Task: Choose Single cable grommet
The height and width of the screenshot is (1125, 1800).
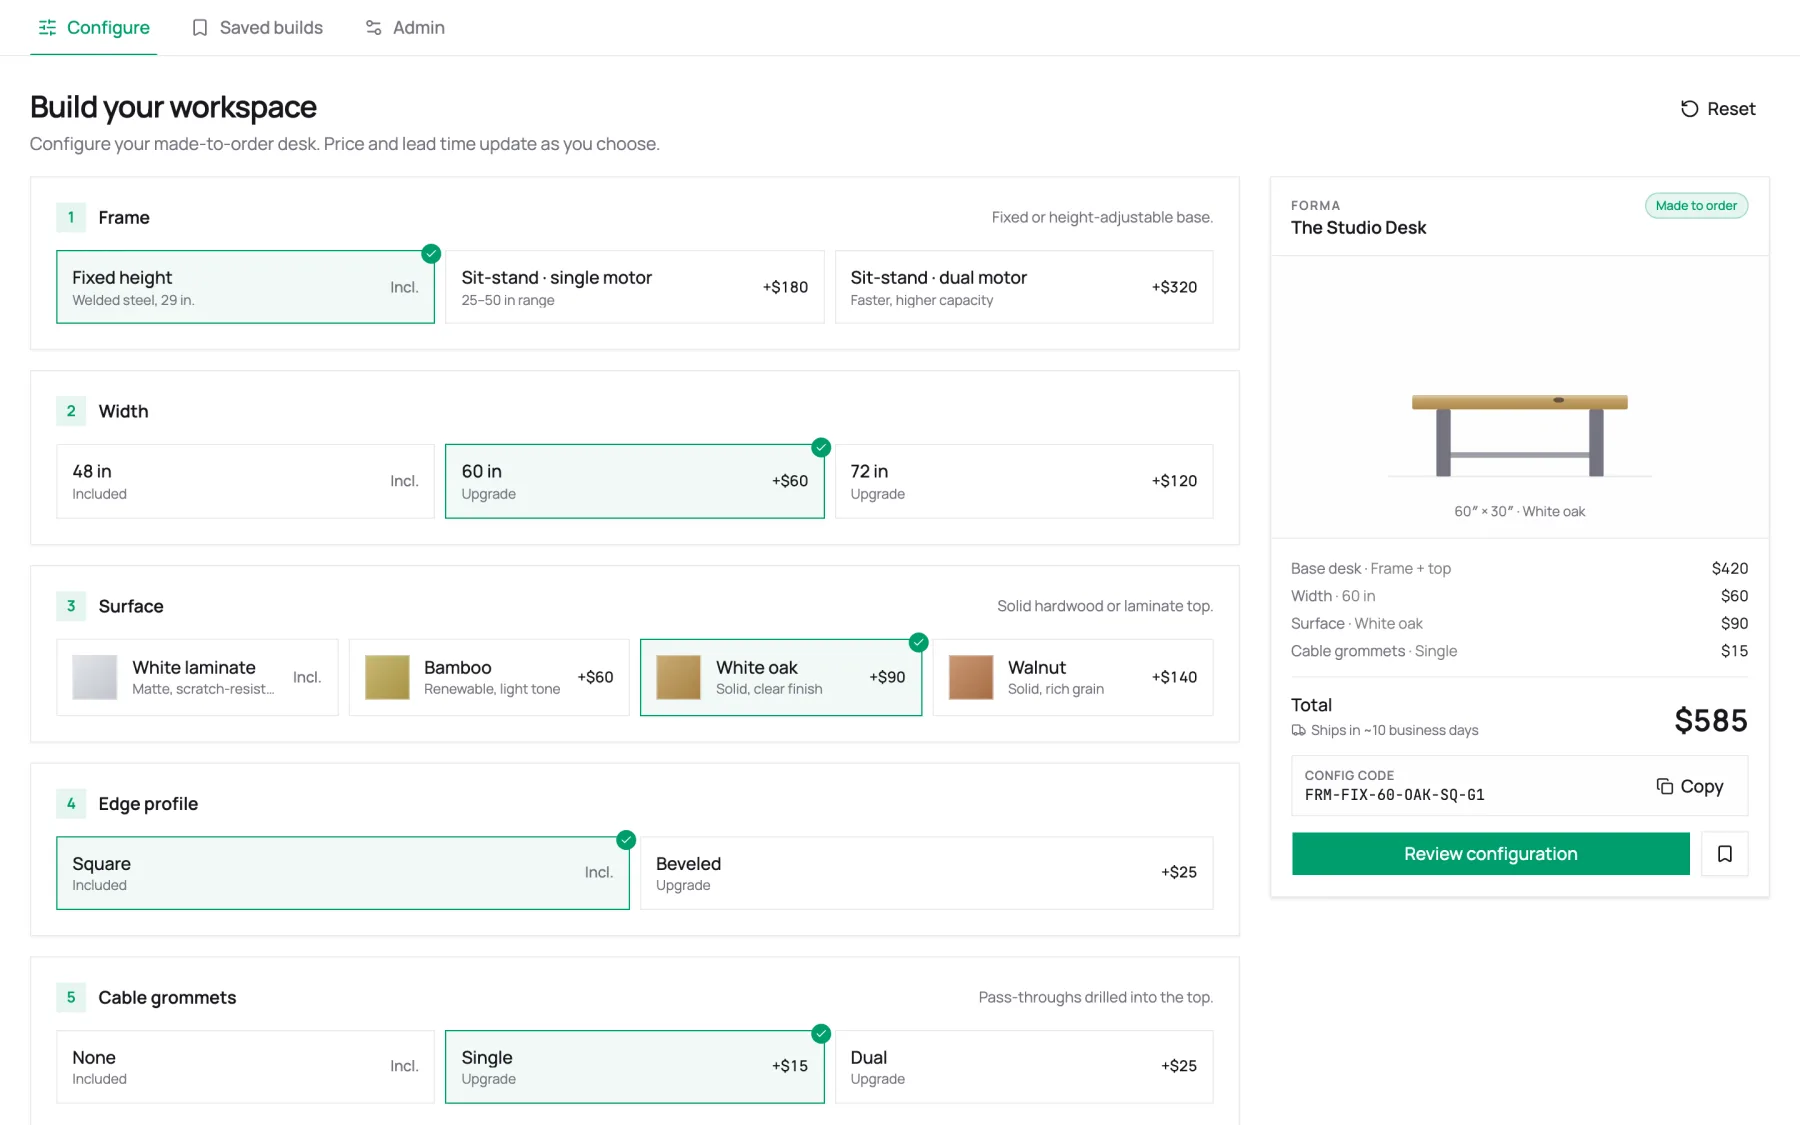Action: 634,1067
